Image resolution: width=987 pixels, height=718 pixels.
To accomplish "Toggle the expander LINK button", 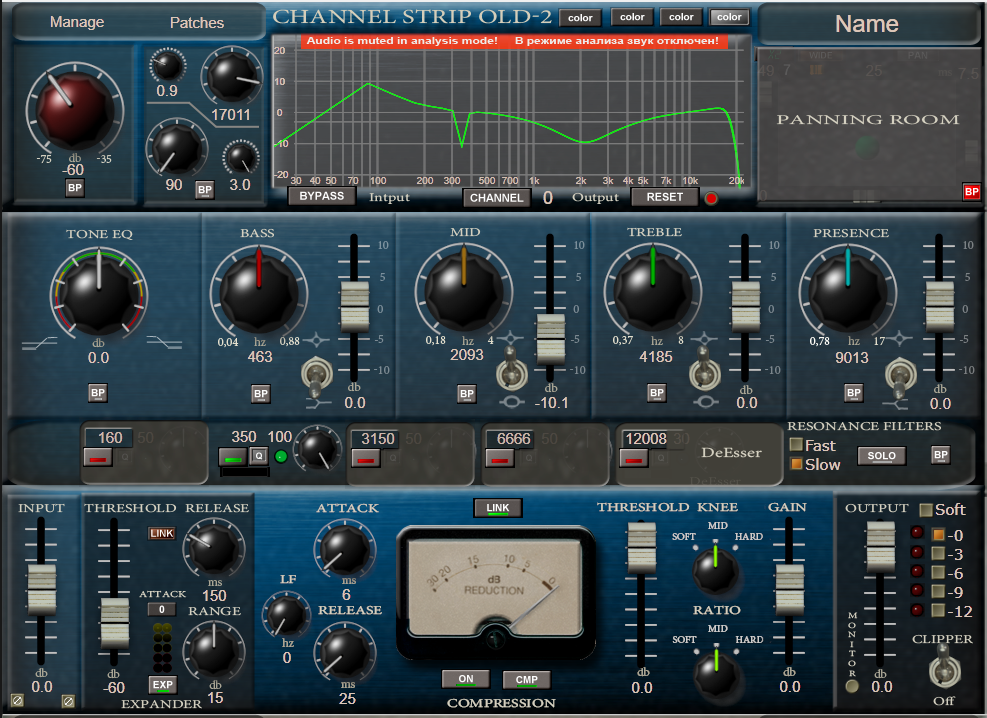I will click(162, 534).
